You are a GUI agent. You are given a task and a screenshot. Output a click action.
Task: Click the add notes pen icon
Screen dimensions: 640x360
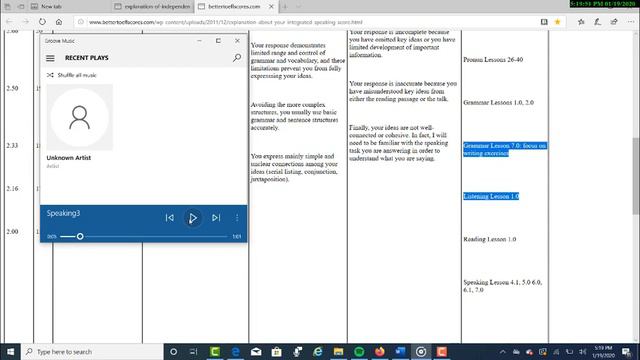598,22
